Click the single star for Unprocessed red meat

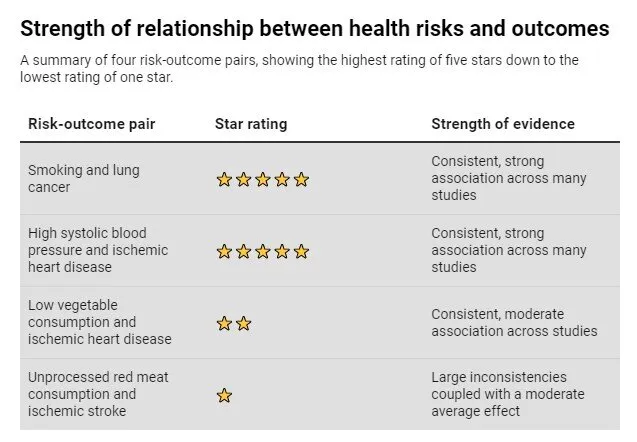click(224, 395)
